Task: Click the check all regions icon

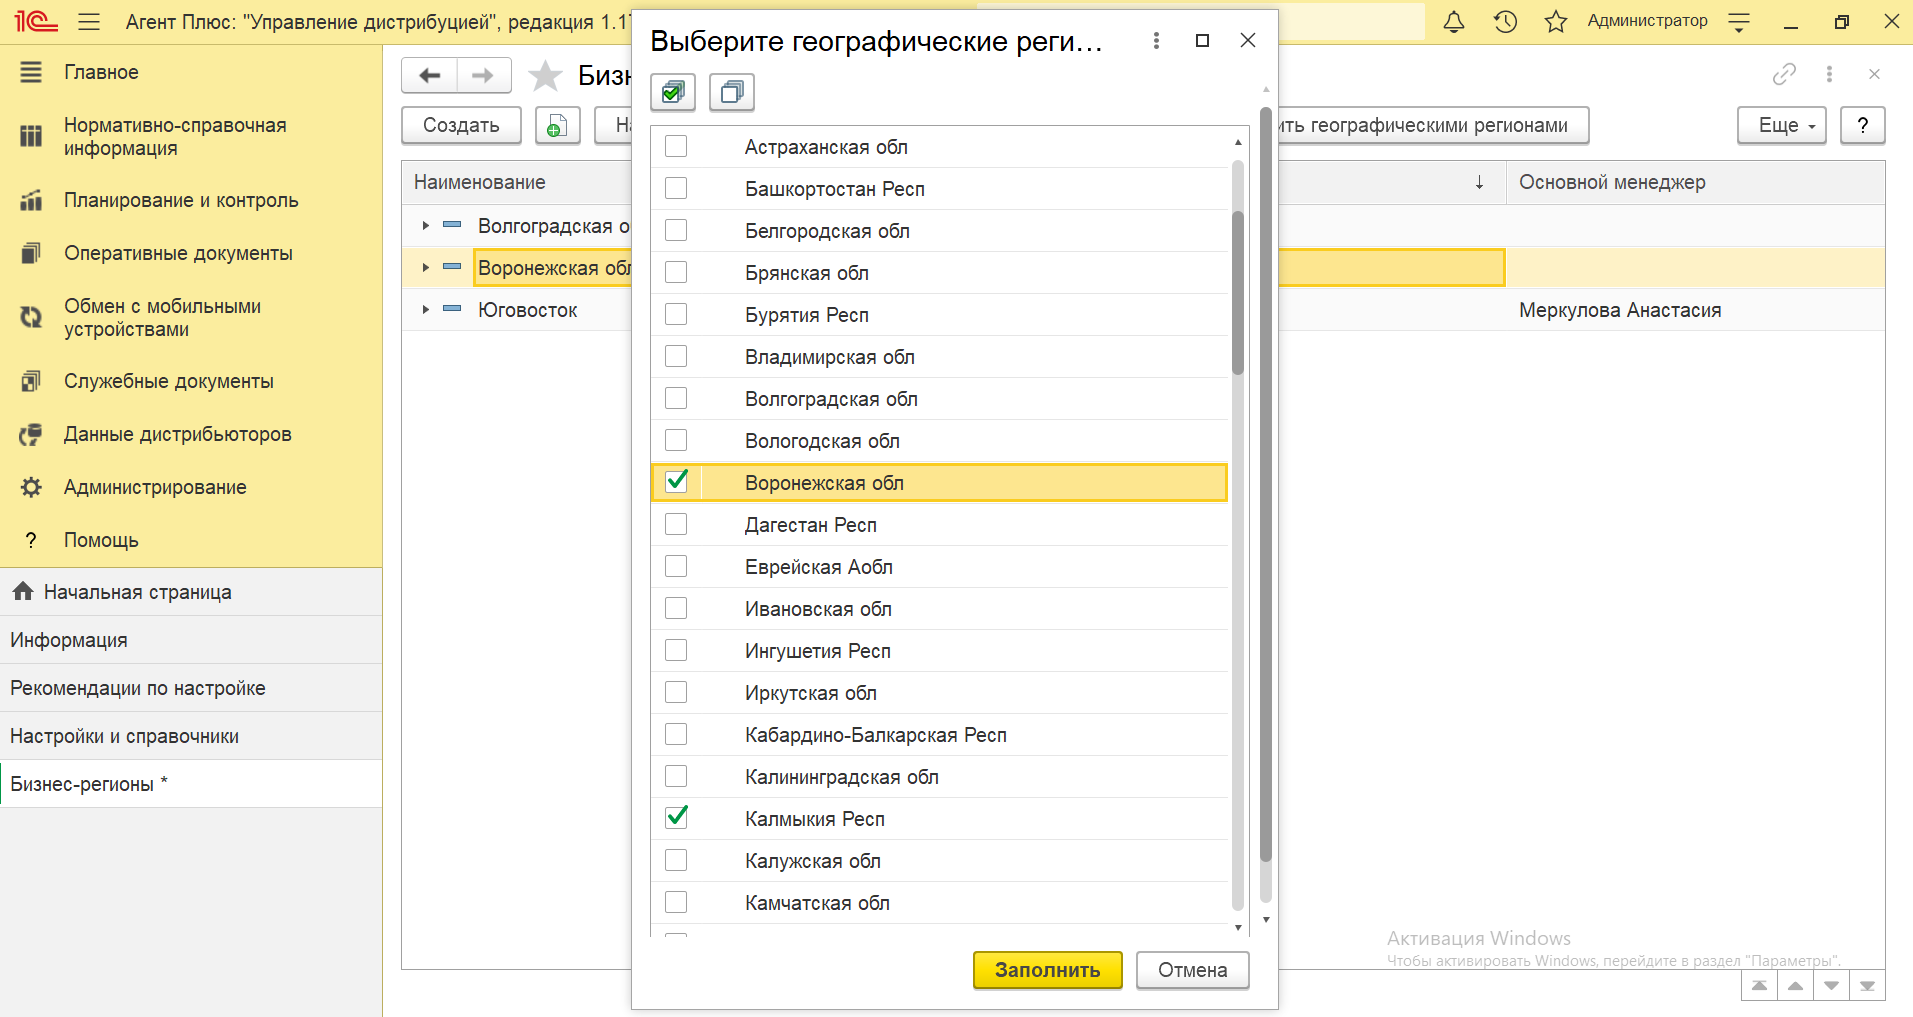Action: coord(673,93)
